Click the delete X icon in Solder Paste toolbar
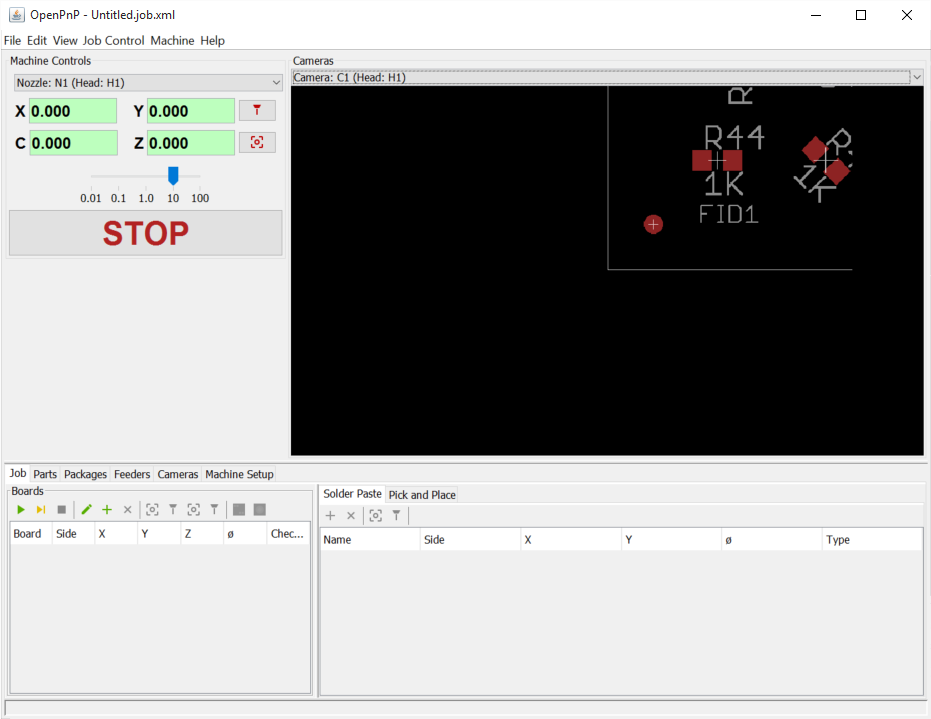Viewport: 931px width, 719px height. (x=351, y=516)
